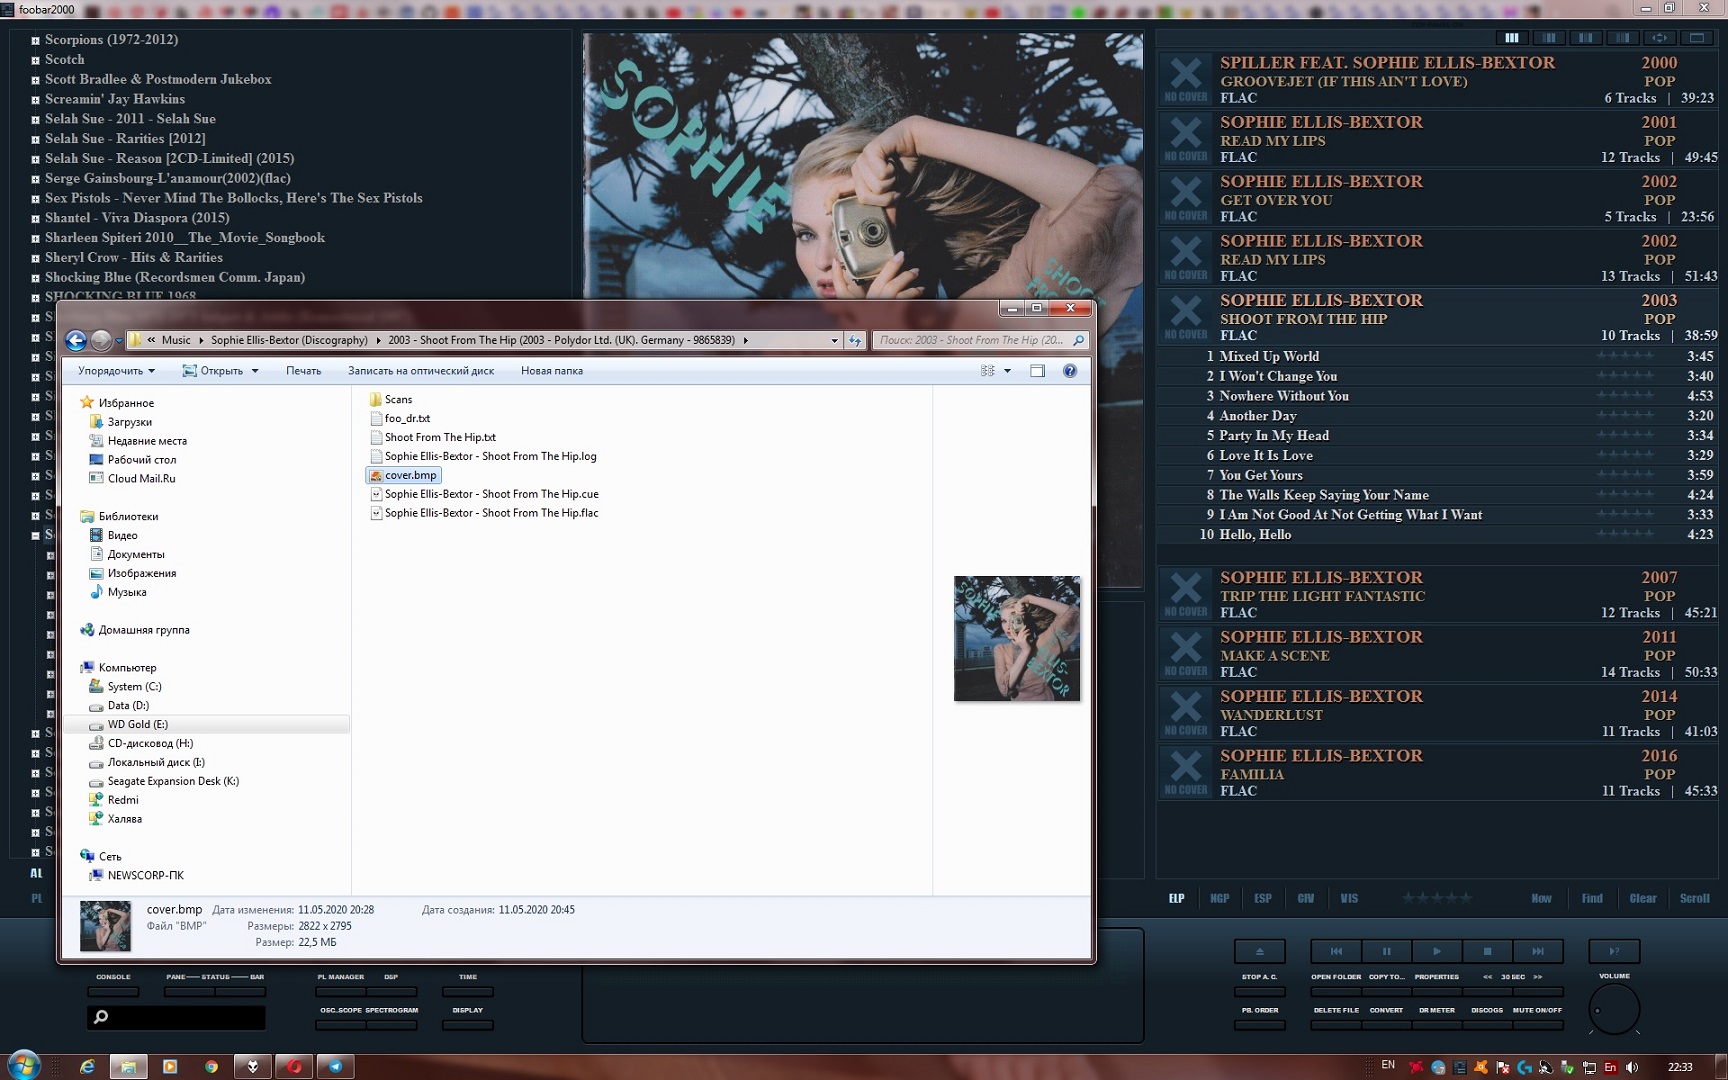Screen dimensions: 1728x1080
Task: Toggle the Explorer preview pane button
Action: [1037, 371]
